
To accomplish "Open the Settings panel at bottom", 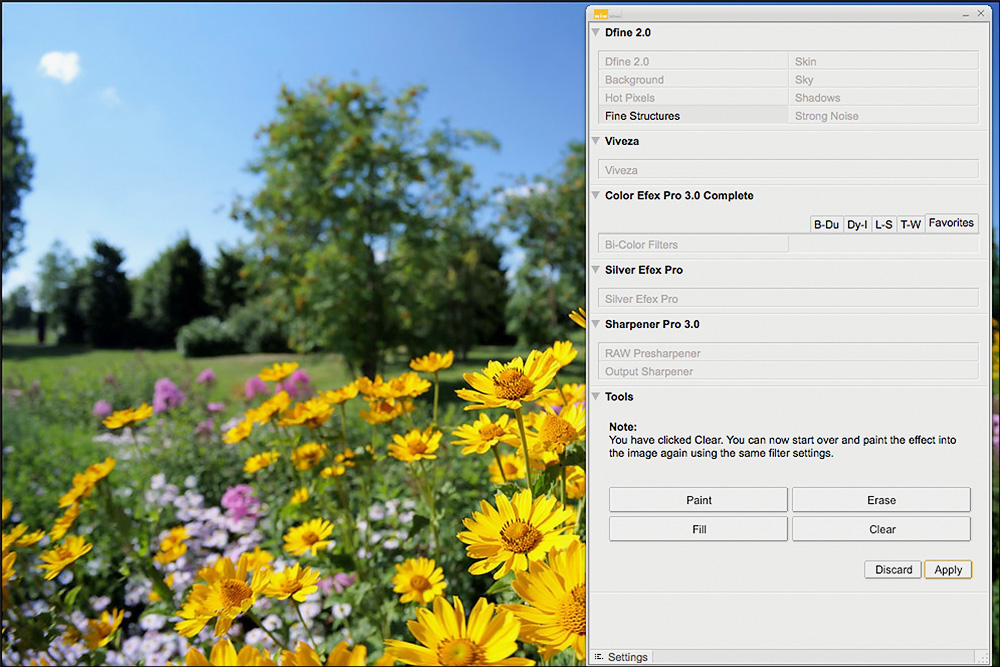I will [621, 657].
